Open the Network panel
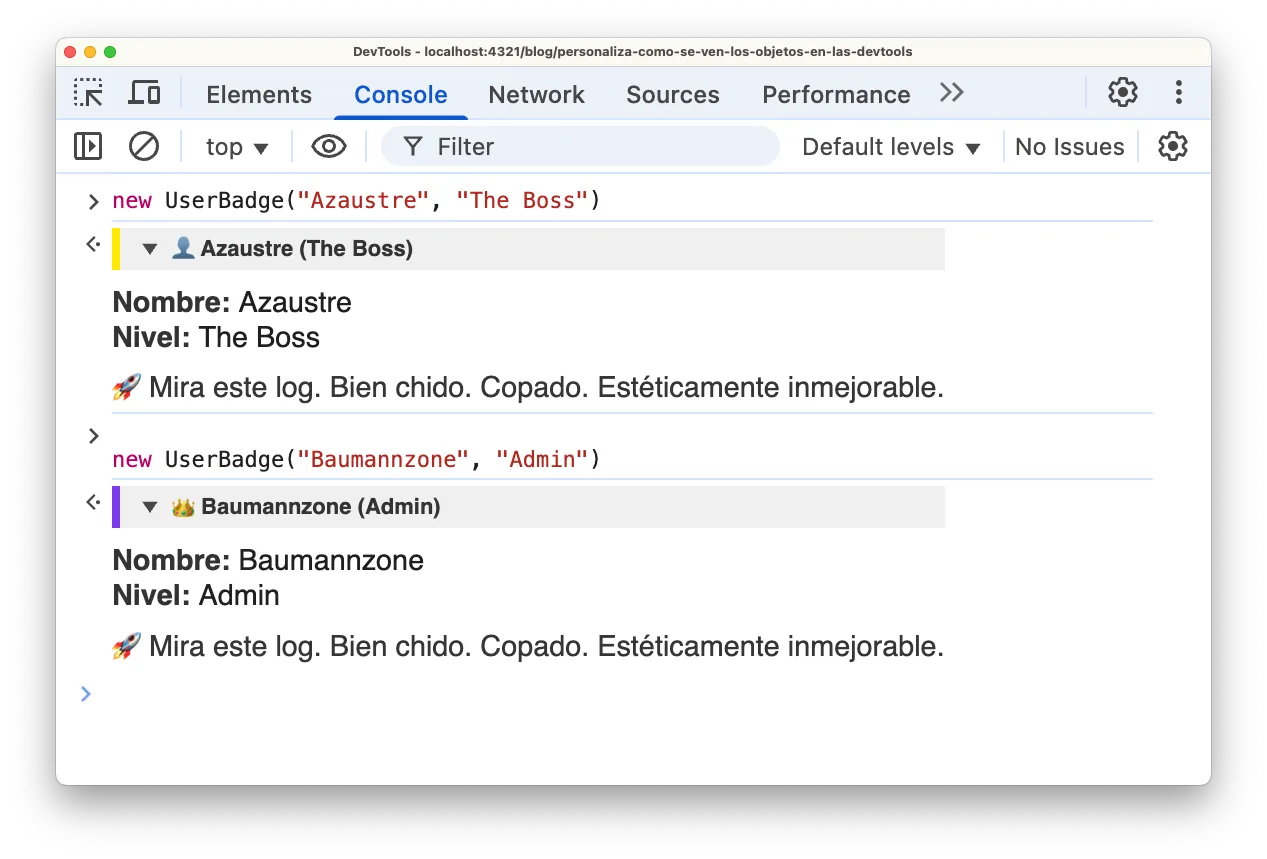1267x859 pixels. [x=536, y=94]
